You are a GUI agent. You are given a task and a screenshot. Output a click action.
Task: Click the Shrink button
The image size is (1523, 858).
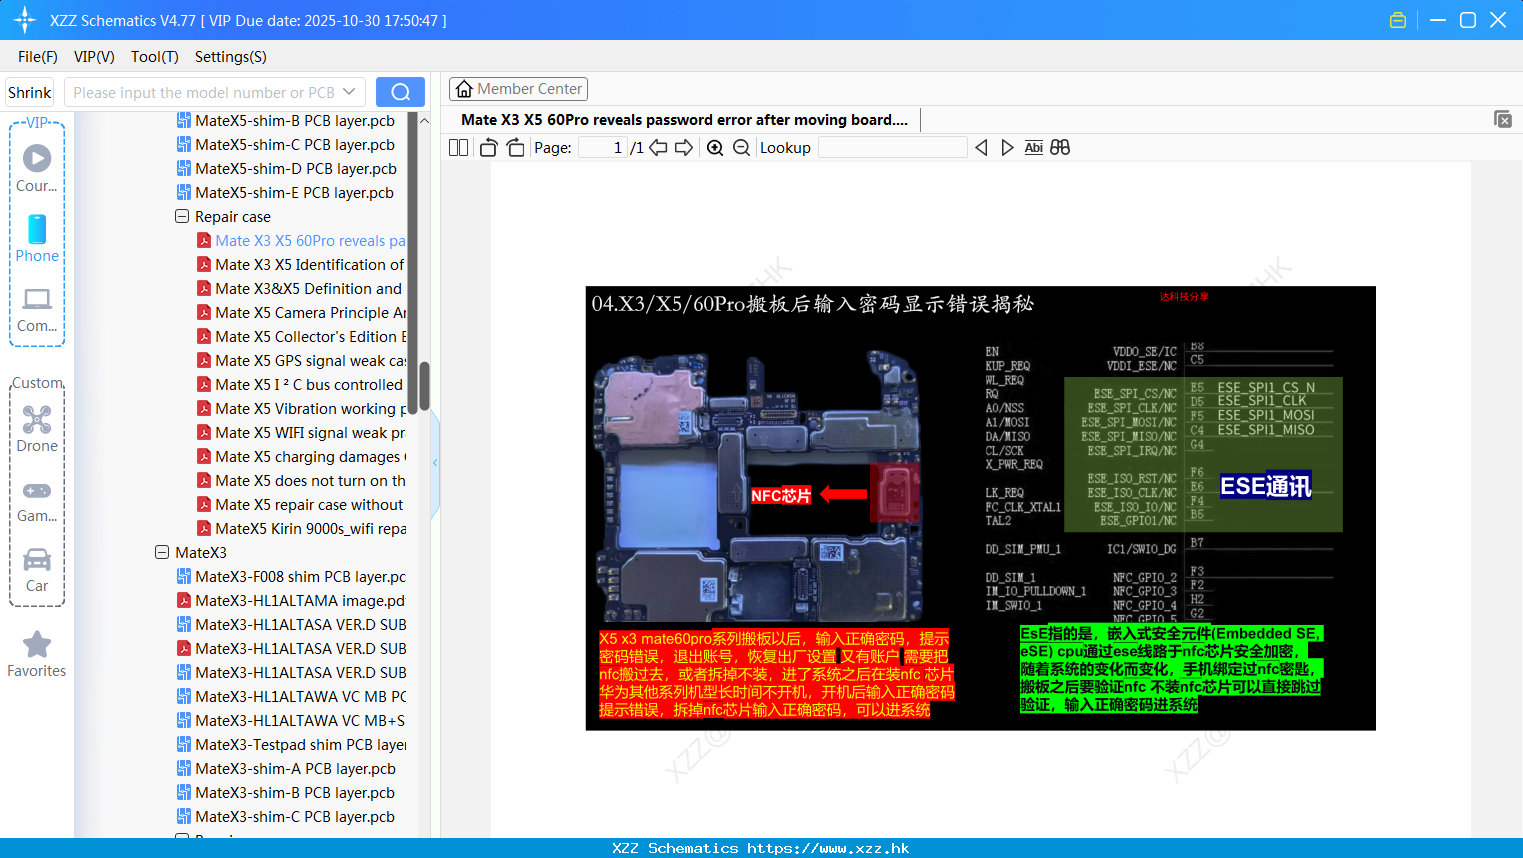coord(30,92)
